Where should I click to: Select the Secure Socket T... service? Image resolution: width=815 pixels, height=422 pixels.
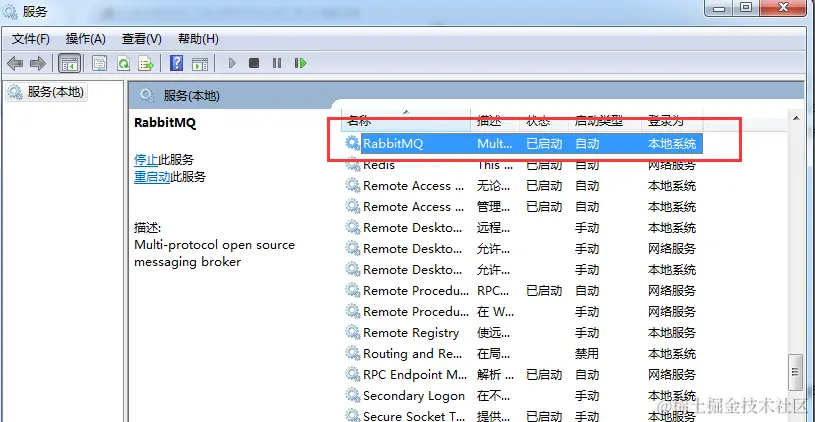coord(523,416)
